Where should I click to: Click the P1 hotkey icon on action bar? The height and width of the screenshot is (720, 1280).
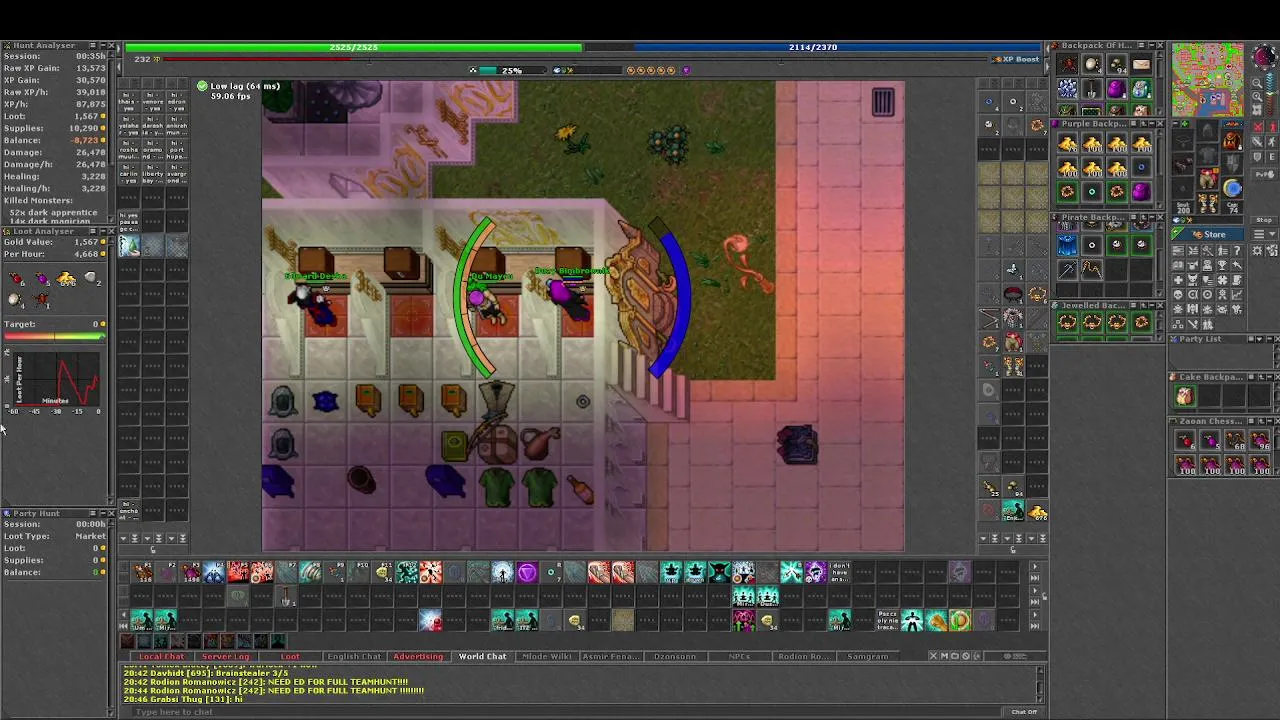pos(142,572)
